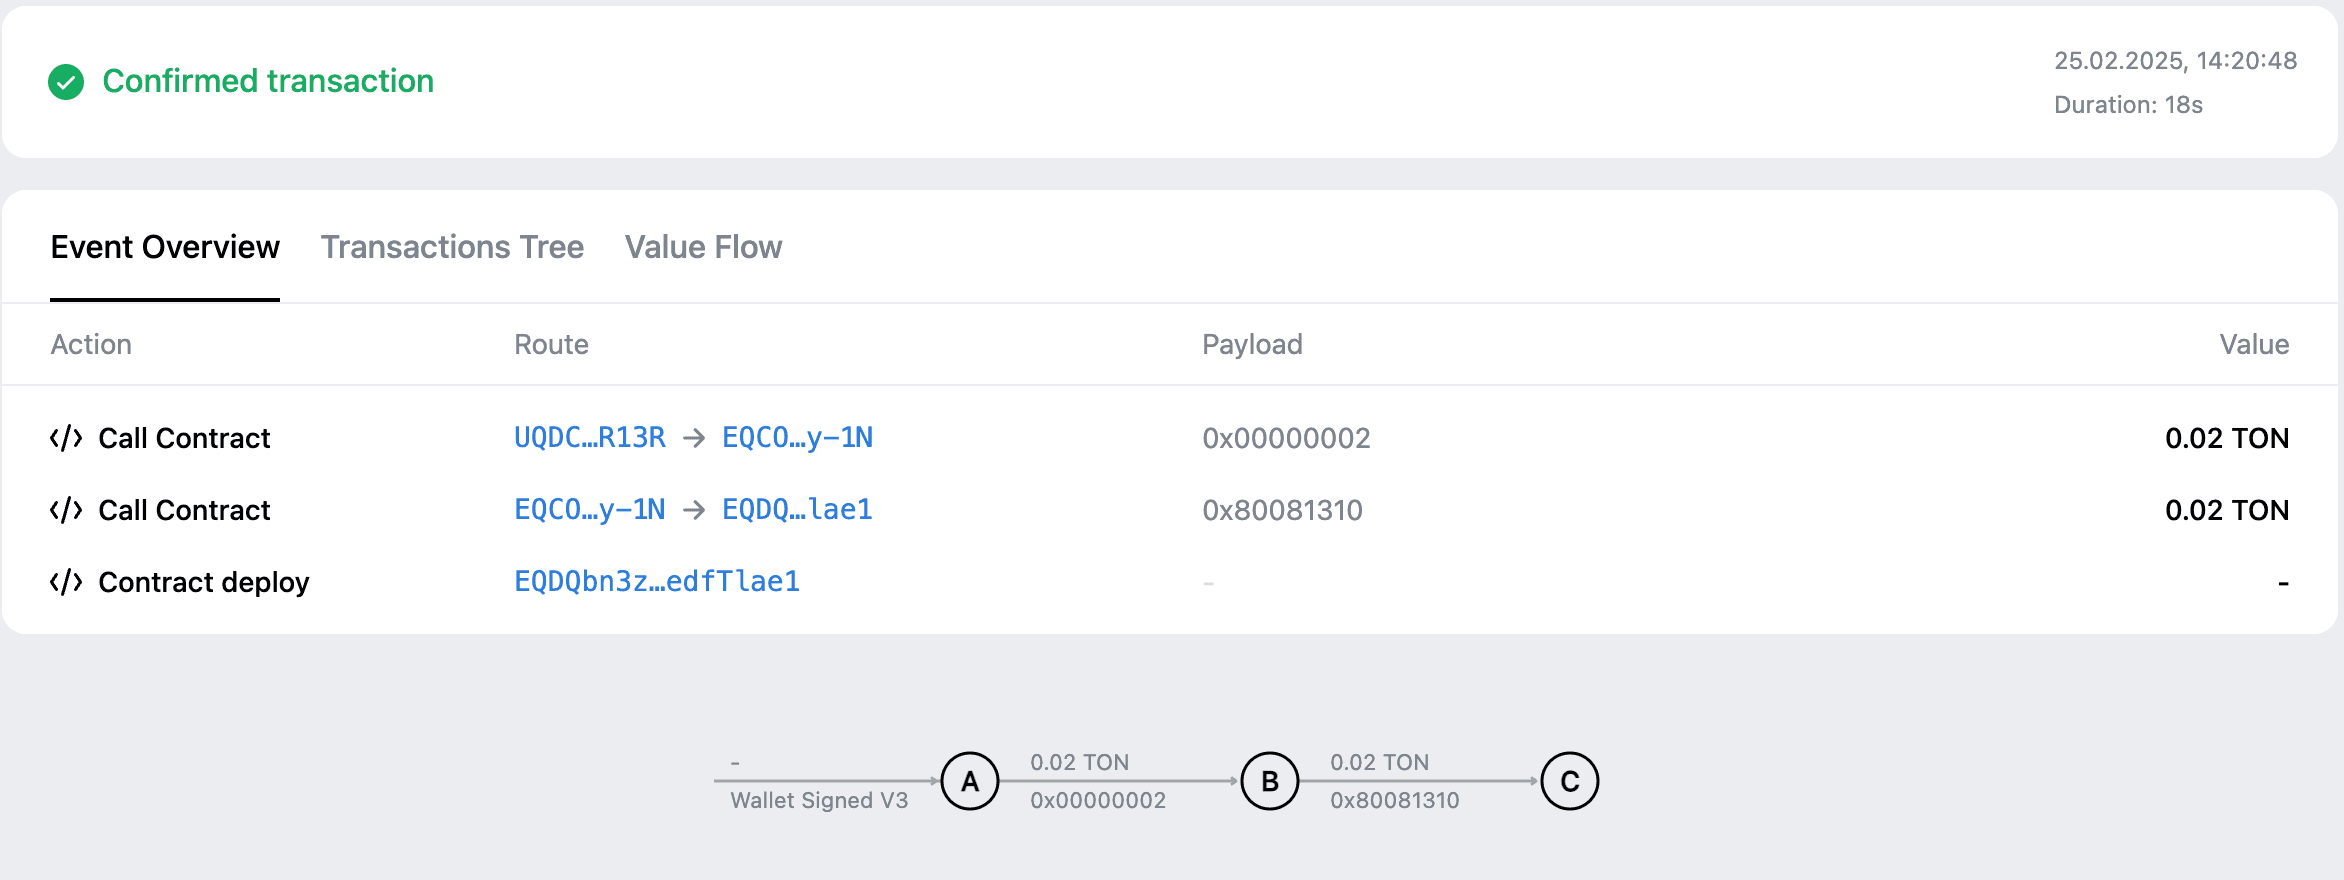Click 0x80081310 label under B-C edge
The width and height of the screenshot is (2344, 880).
tap(1395, 800)
